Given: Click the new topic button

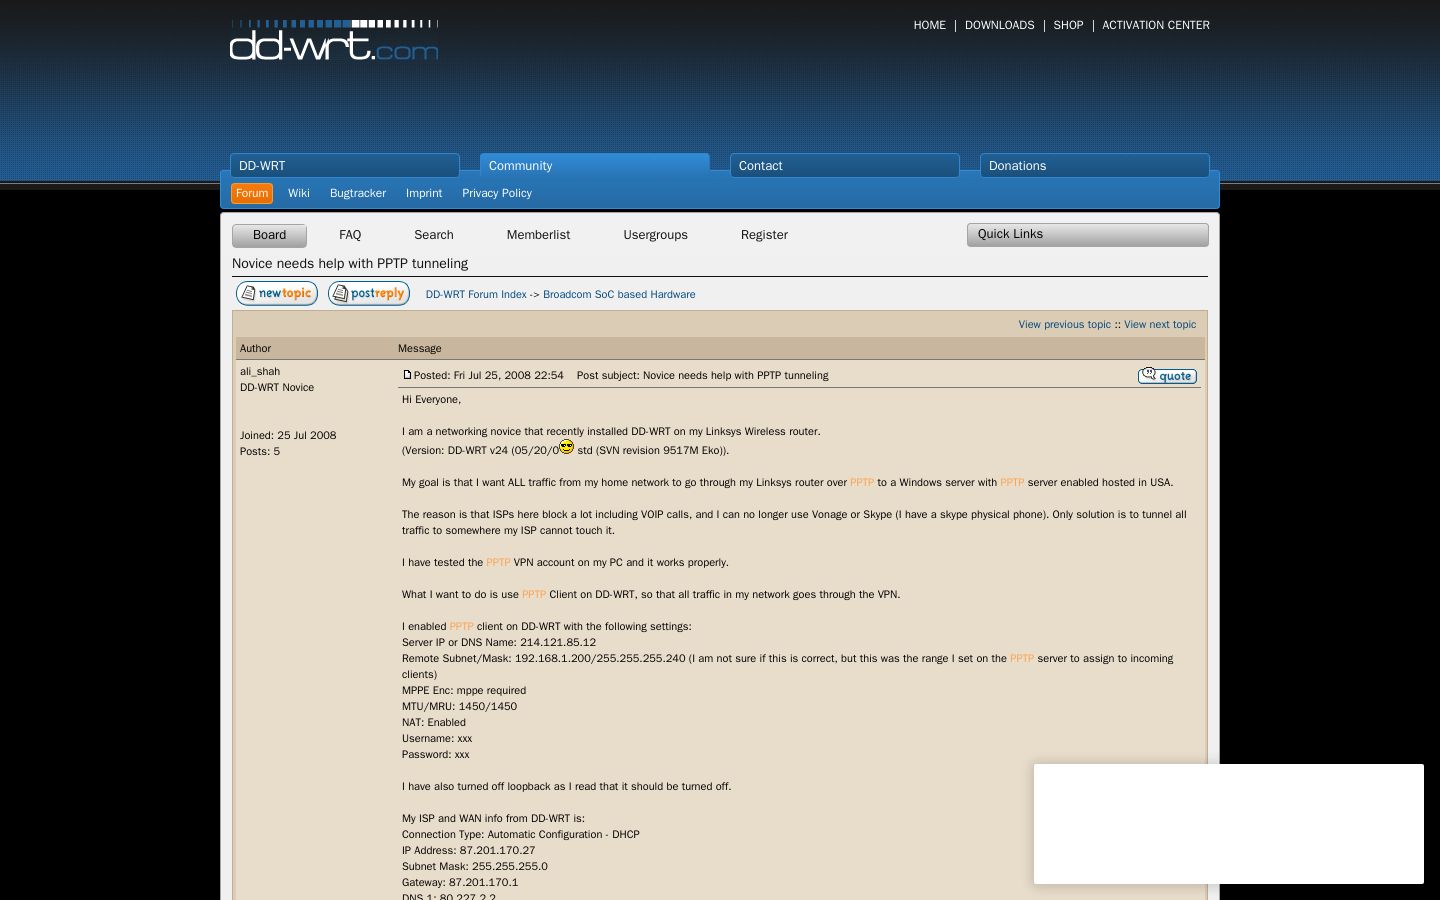Looking at the screenshot, I should [x=277, y=293].
